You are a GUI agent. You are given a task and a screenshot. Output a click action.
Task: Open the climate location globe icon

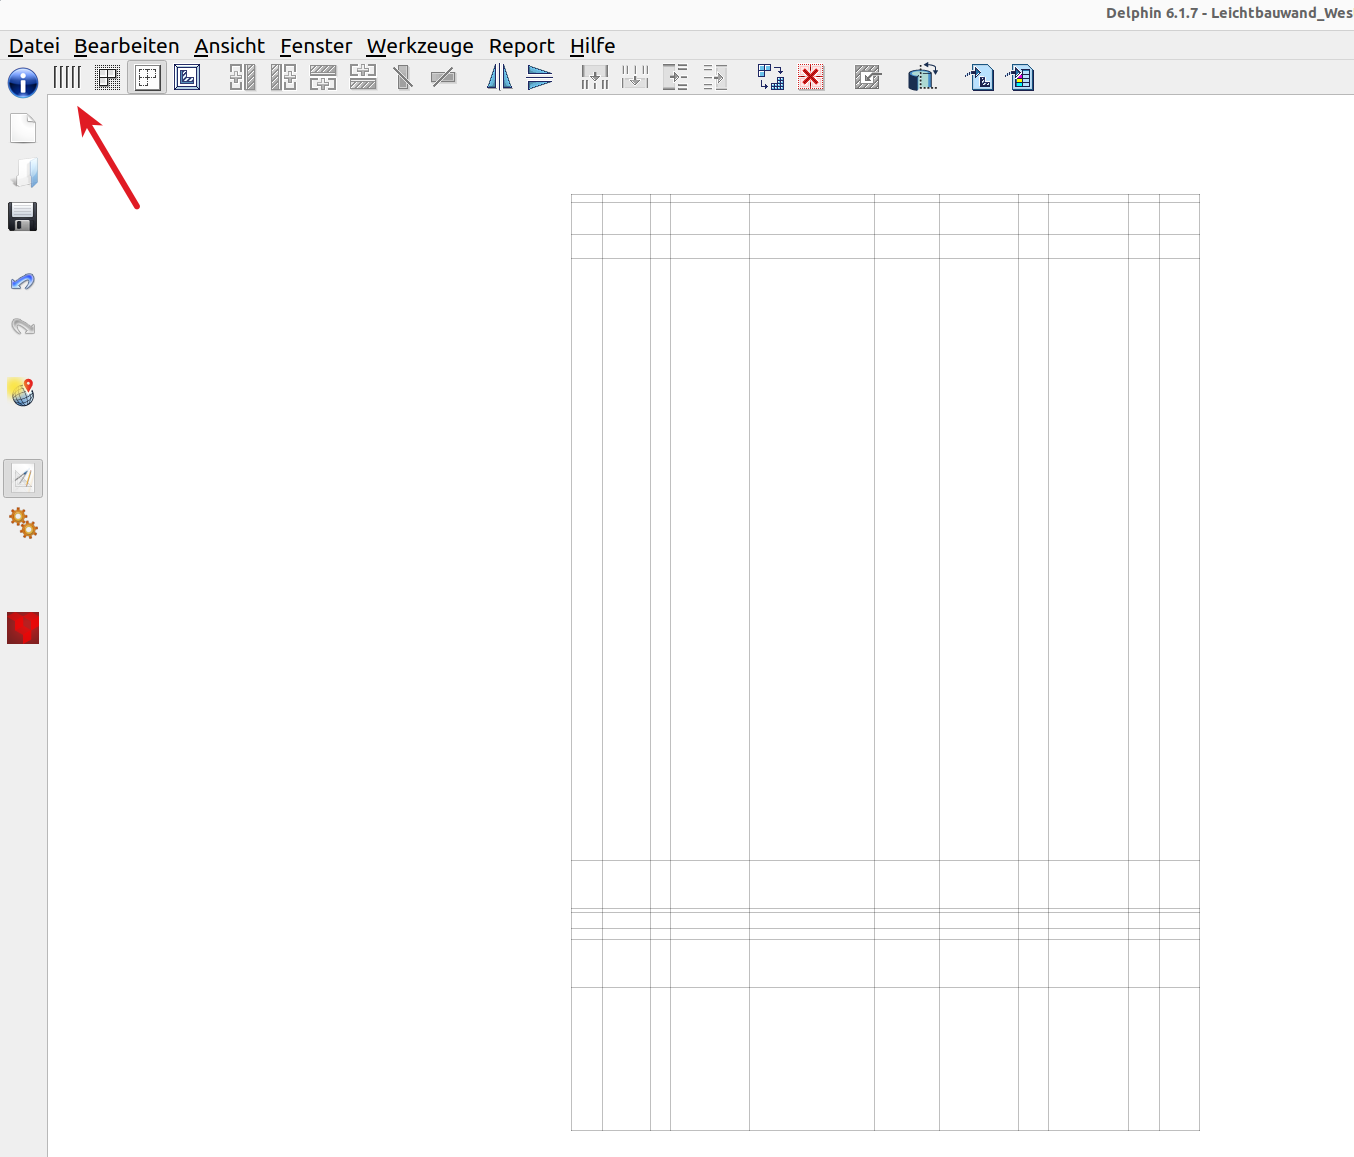coord(22,391)
